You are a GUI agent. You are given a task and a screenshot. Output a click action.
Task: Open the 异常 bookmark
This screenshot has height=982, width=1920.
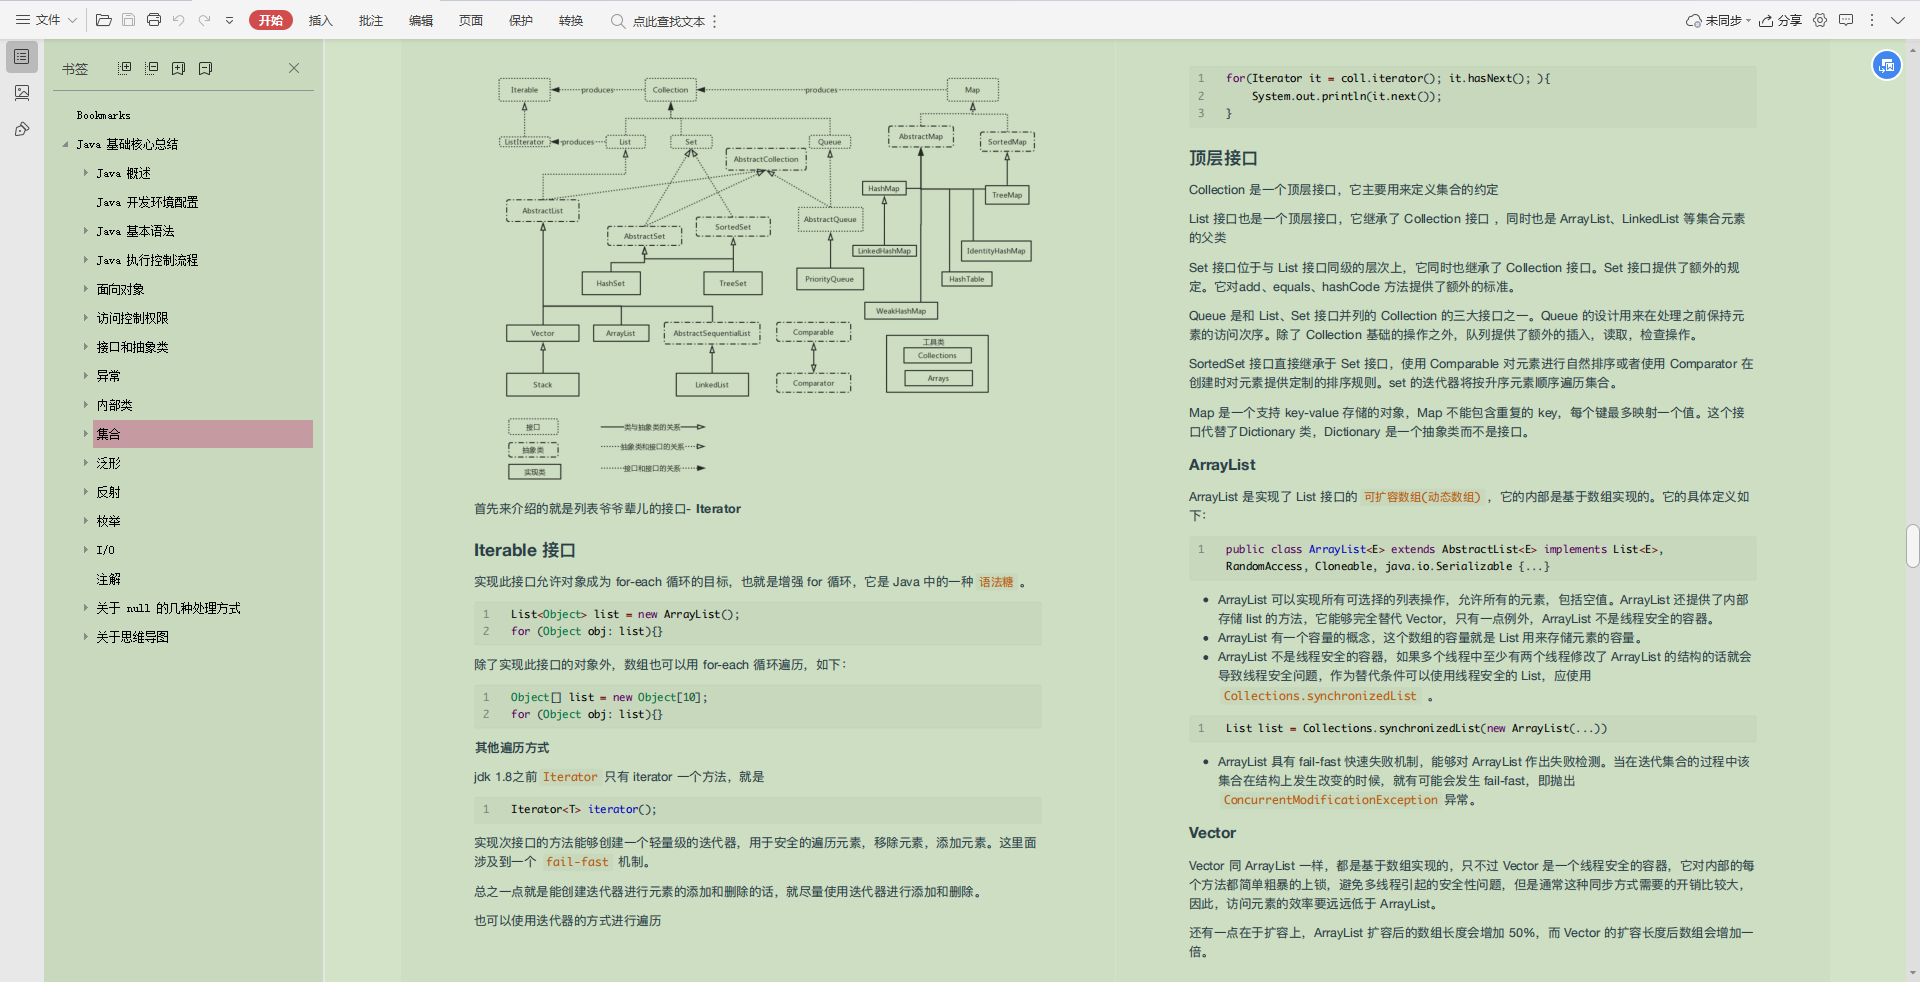click(x=108, y=376)
